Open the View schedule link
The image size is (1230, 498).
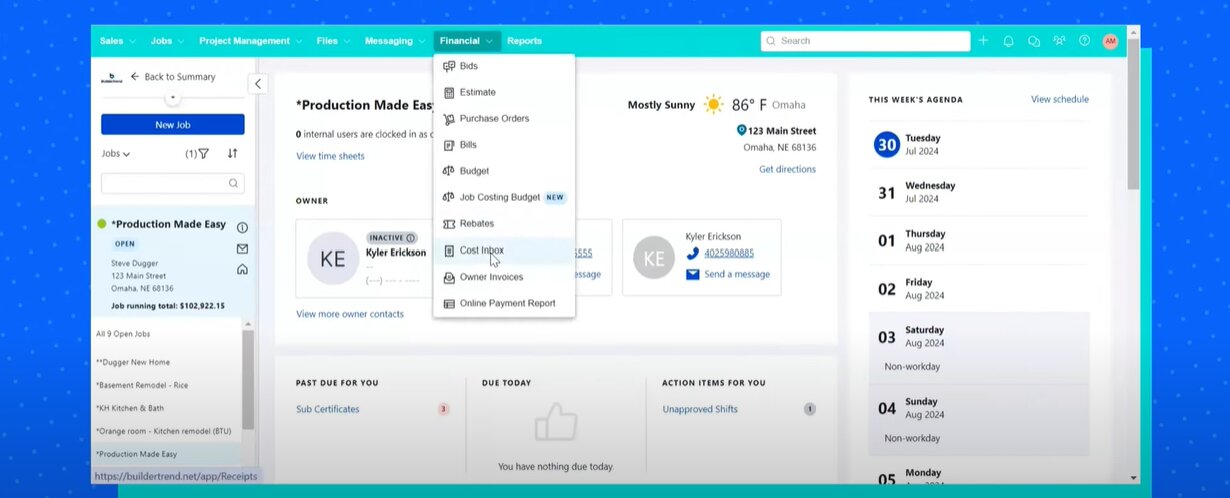click(1059, 100)
